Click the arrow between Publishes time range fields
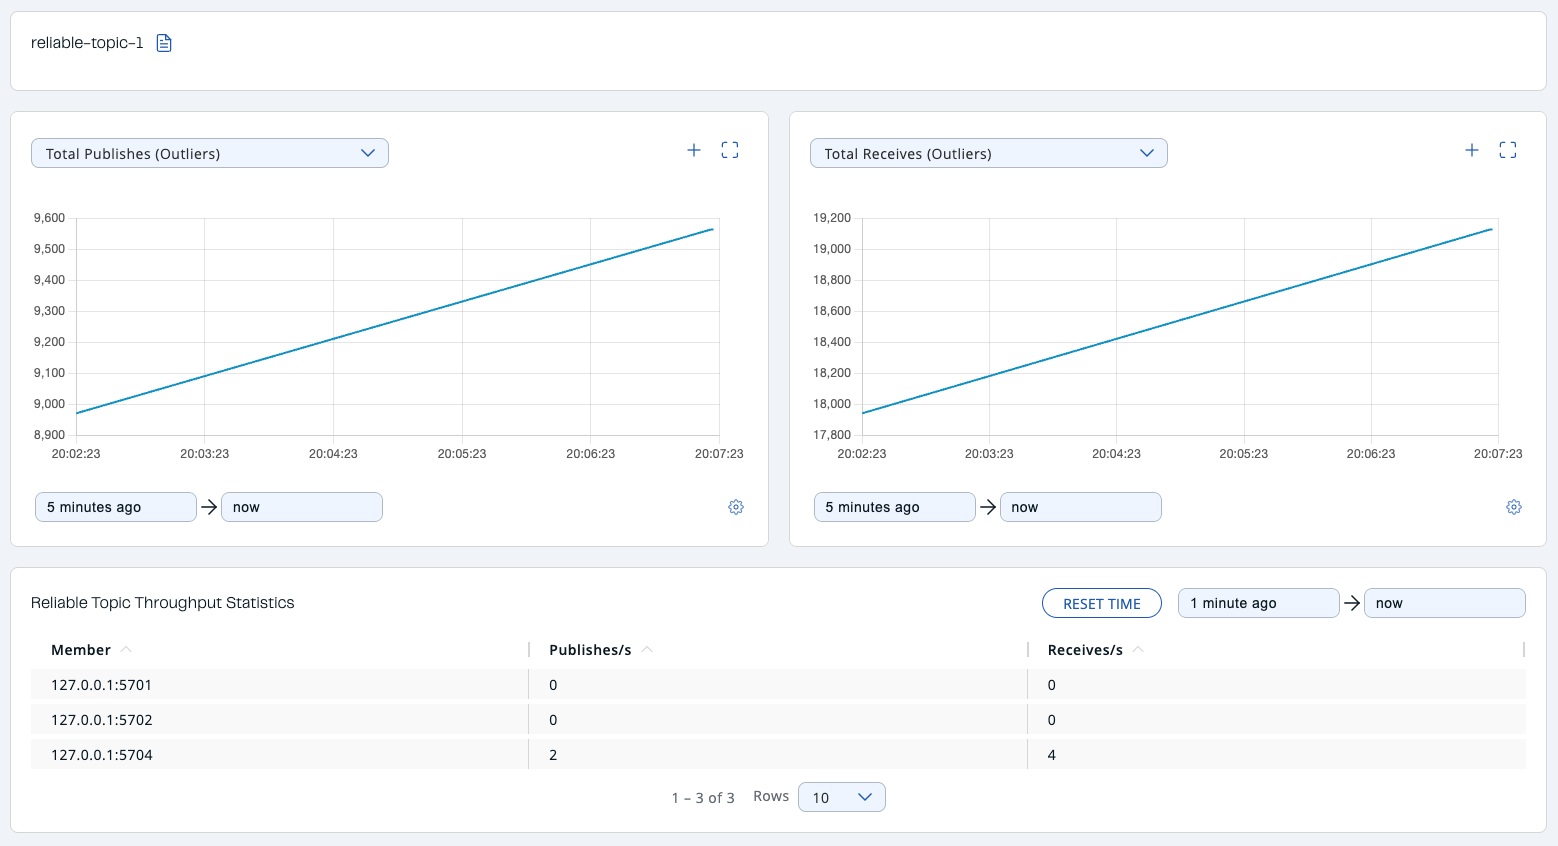The height and width of the screenshot is (846, 1558). (x=209, y=507)
